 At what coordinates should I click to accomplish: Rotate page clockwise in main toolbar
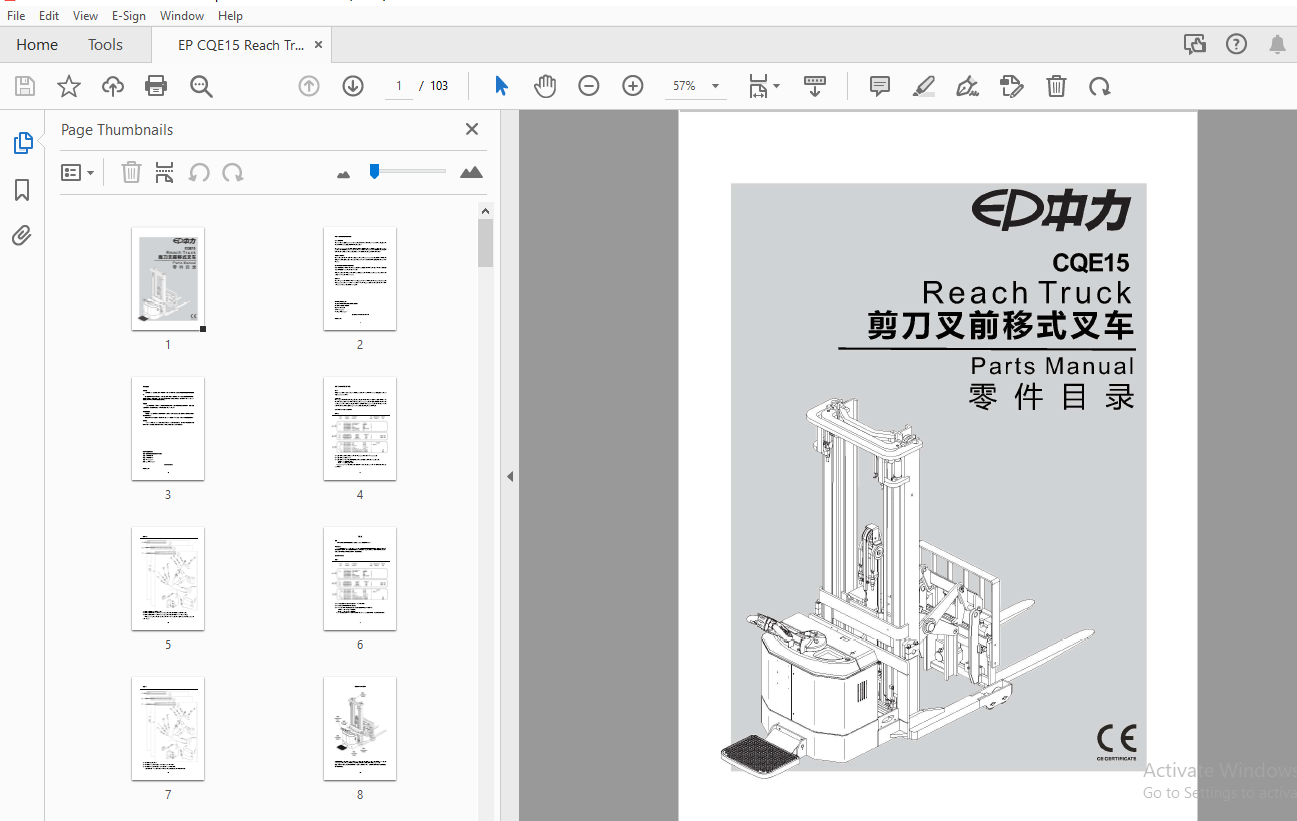tap(1100, 86)
